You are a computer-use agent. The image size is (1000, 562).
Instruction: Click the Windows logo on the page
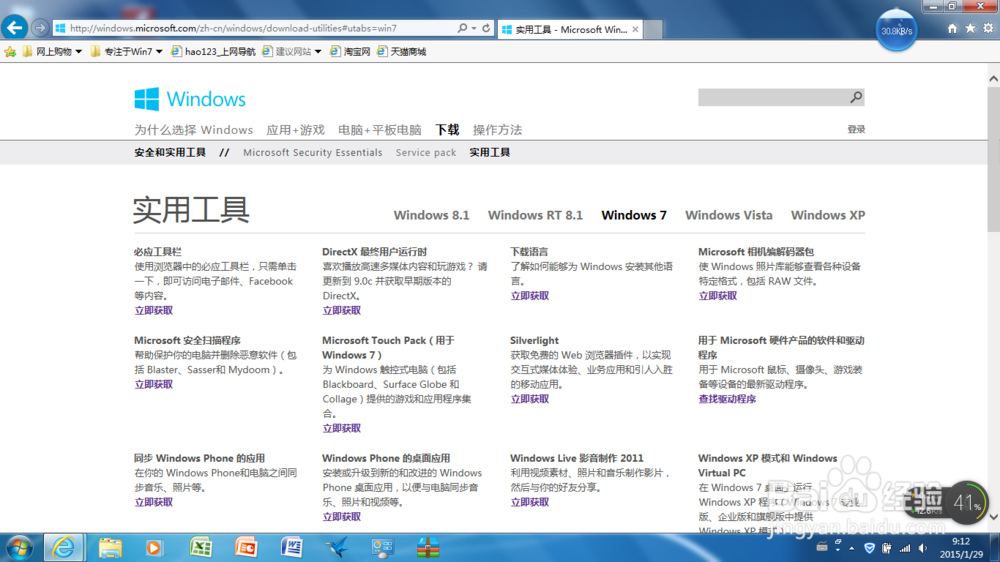pos(189,99)
